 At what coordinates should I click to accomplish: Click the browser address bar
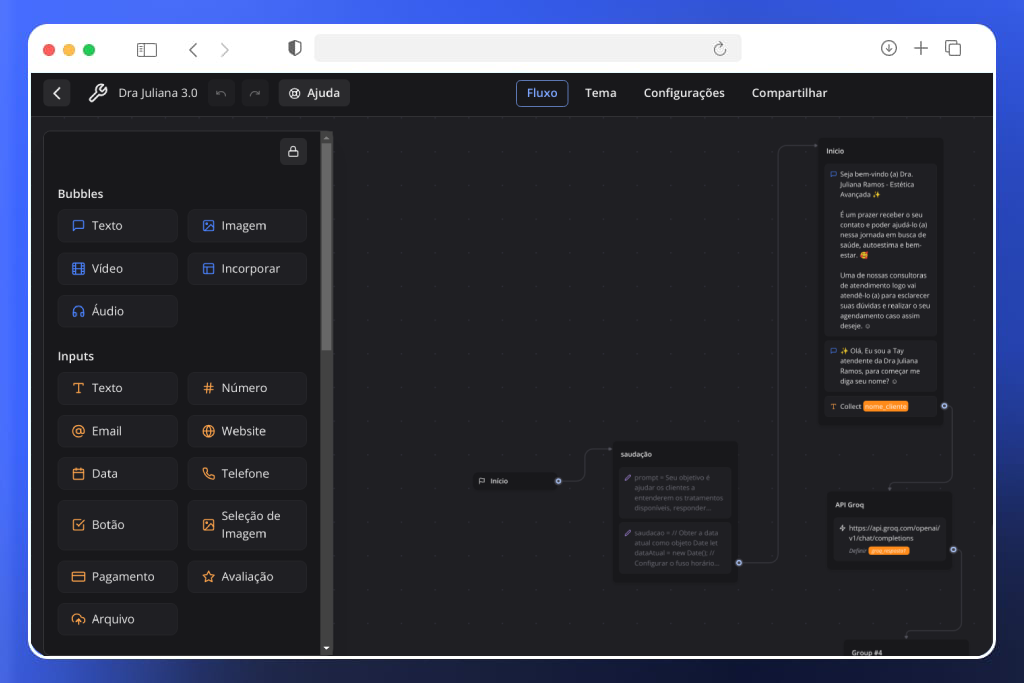[510, 49]
